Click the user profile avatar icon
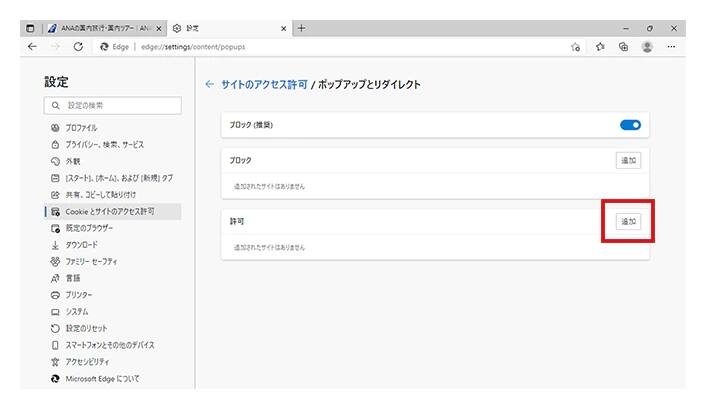The height and width of the screenshot is (410, 706). (x=648, y=47)
